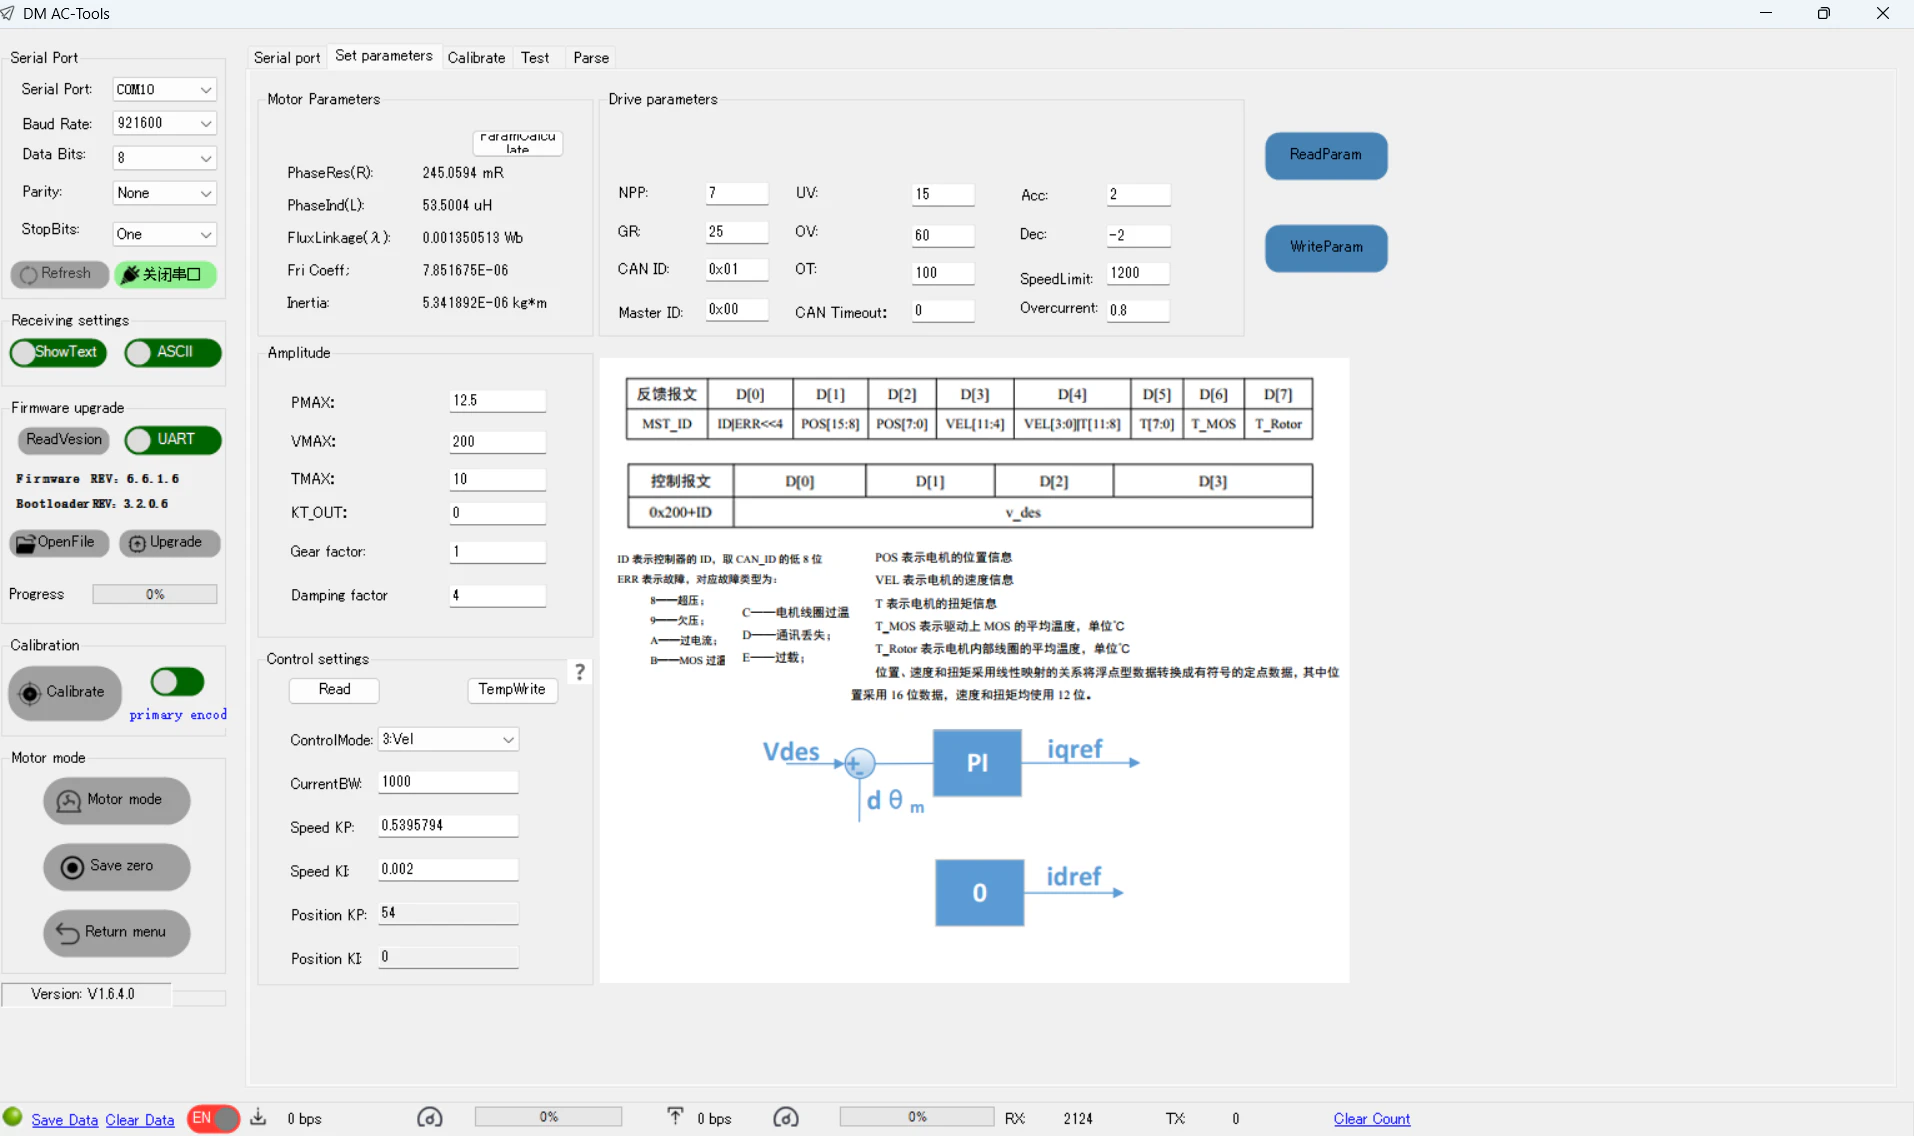Click the Upgrade firmware button

coord(169,543)
